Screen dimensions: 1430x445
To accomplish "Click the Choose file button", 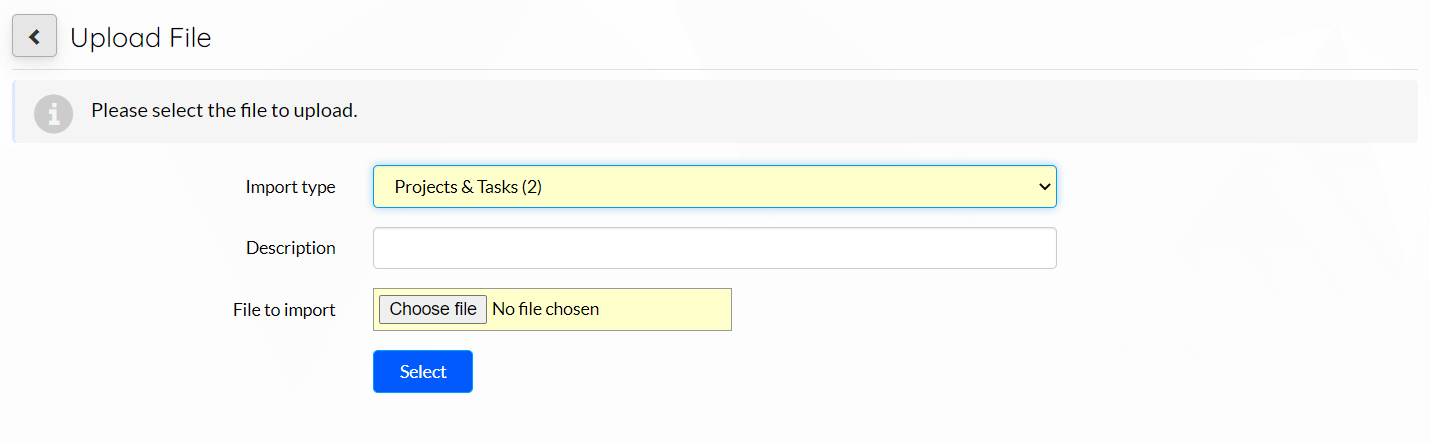I will click(x=433, y=309).
